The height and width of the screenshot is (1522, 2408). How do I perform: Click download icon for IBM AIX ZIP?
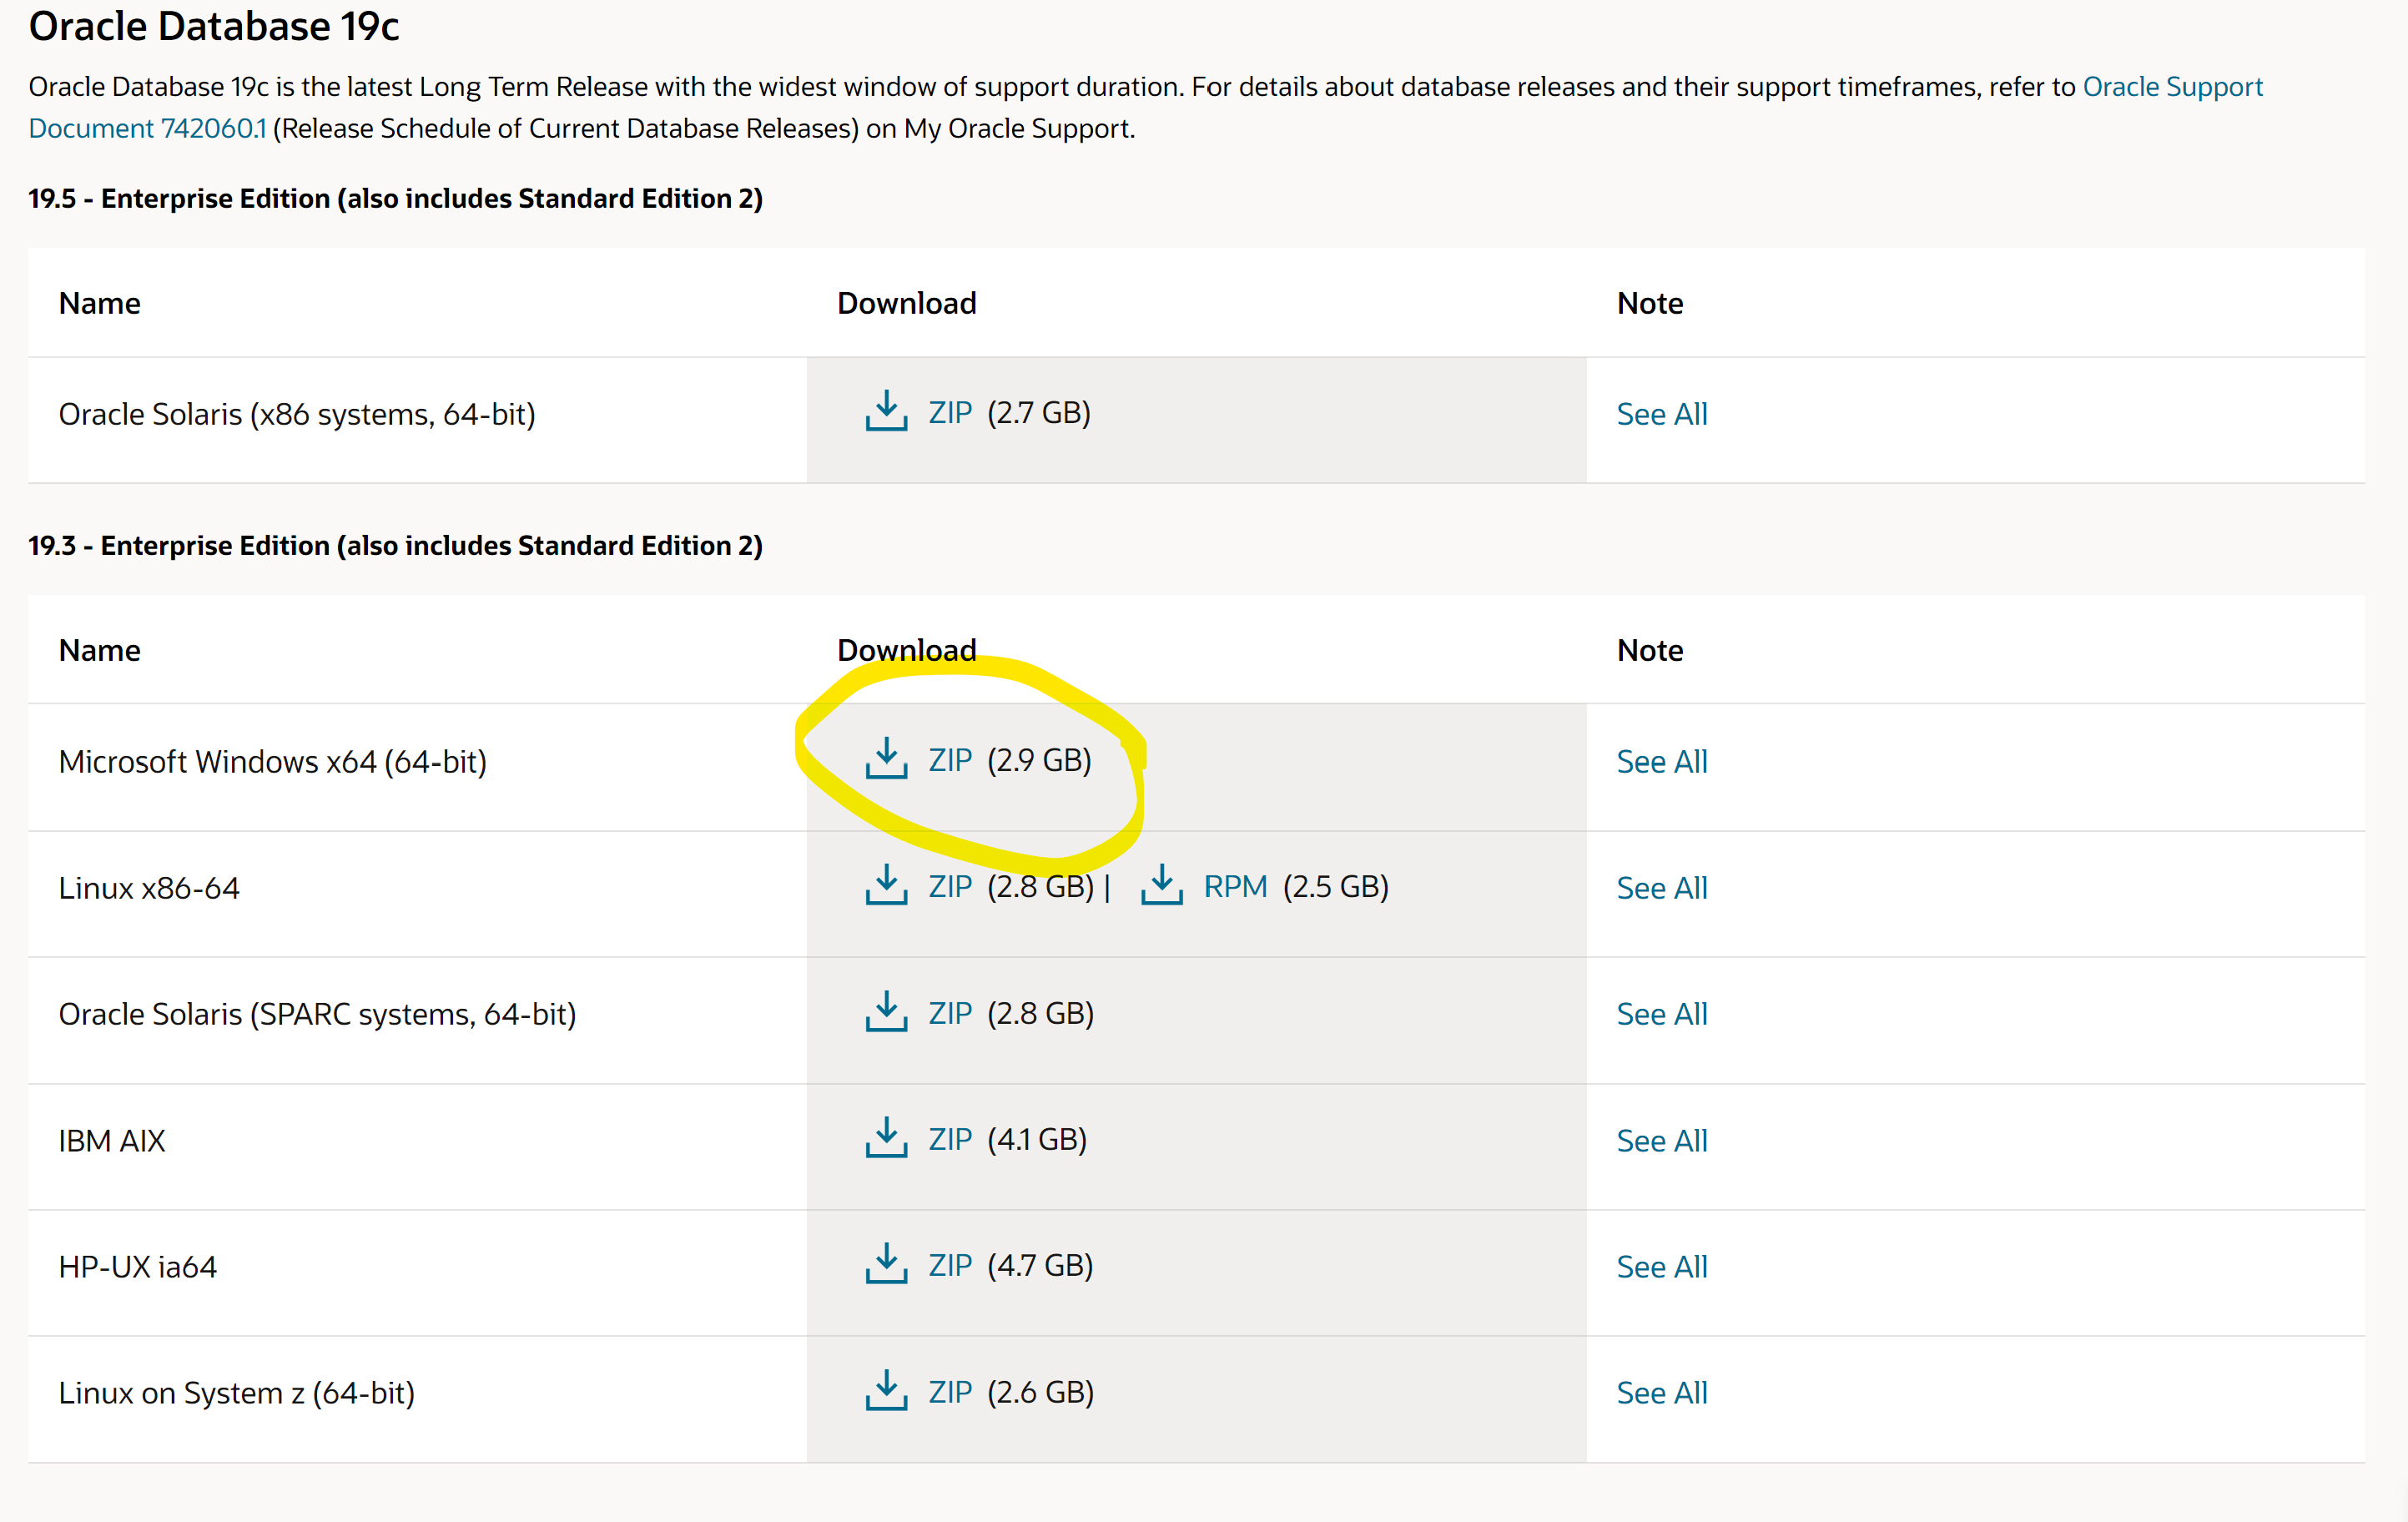(886, 1139)
